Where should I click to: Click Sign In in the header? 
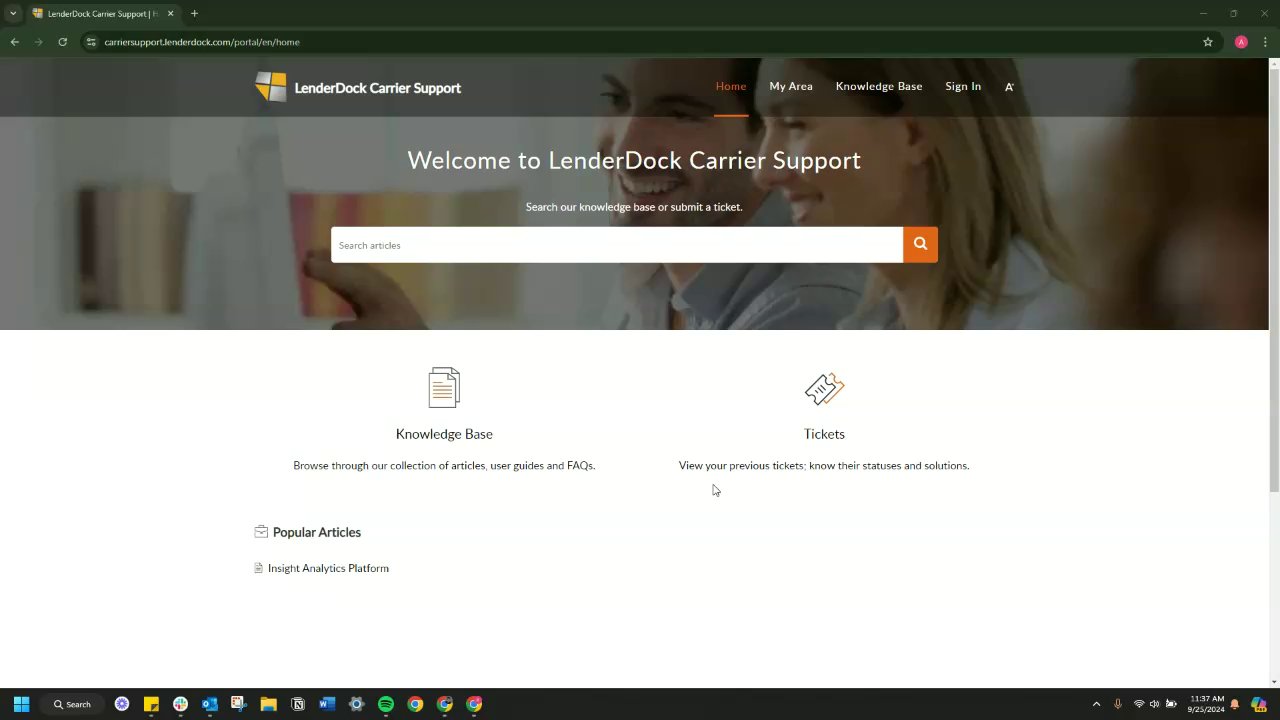tap(963, 86)
